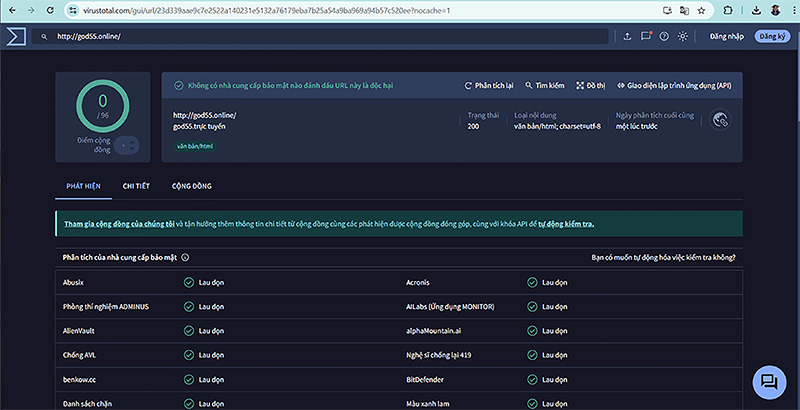Click the văn bản/html tag chip
This screenshot has height=410, width=800.
tap(195, 146)
